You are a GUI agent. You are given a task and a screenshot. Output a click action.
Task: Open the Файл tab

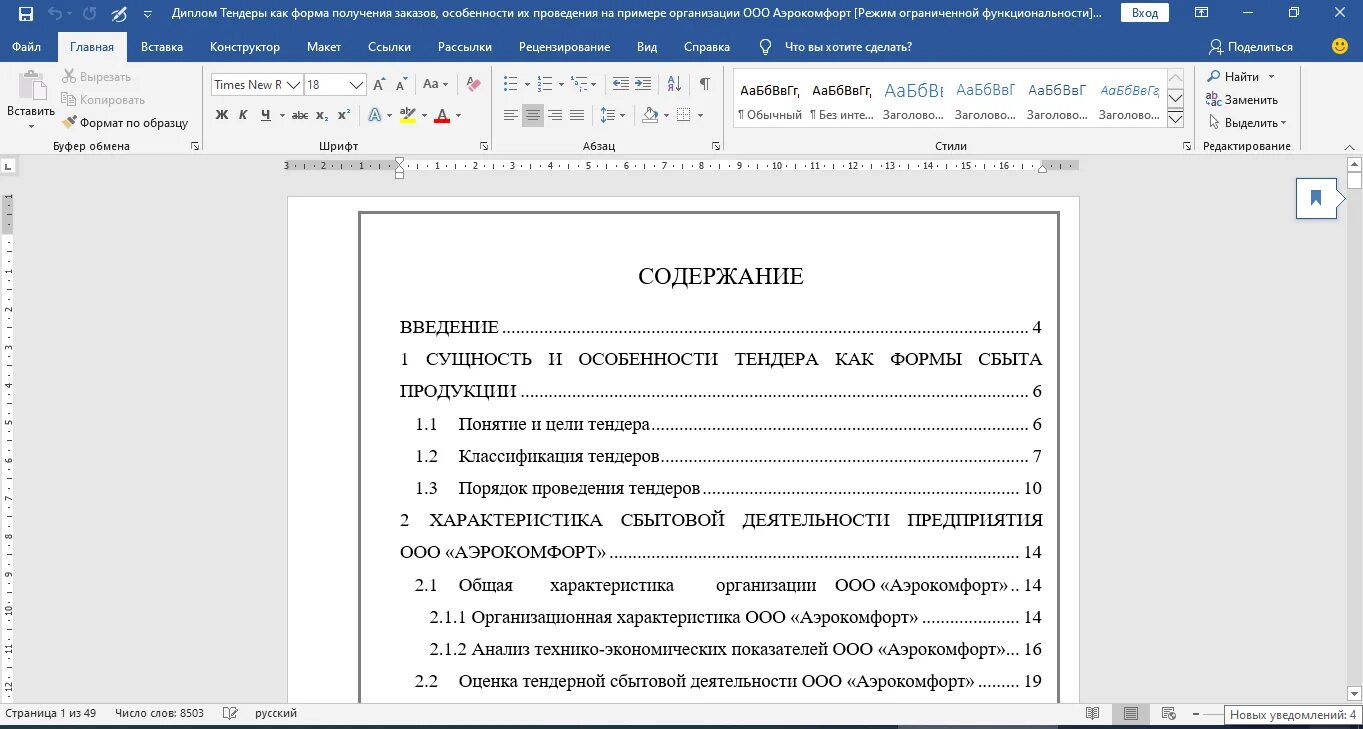pos(27,47)
